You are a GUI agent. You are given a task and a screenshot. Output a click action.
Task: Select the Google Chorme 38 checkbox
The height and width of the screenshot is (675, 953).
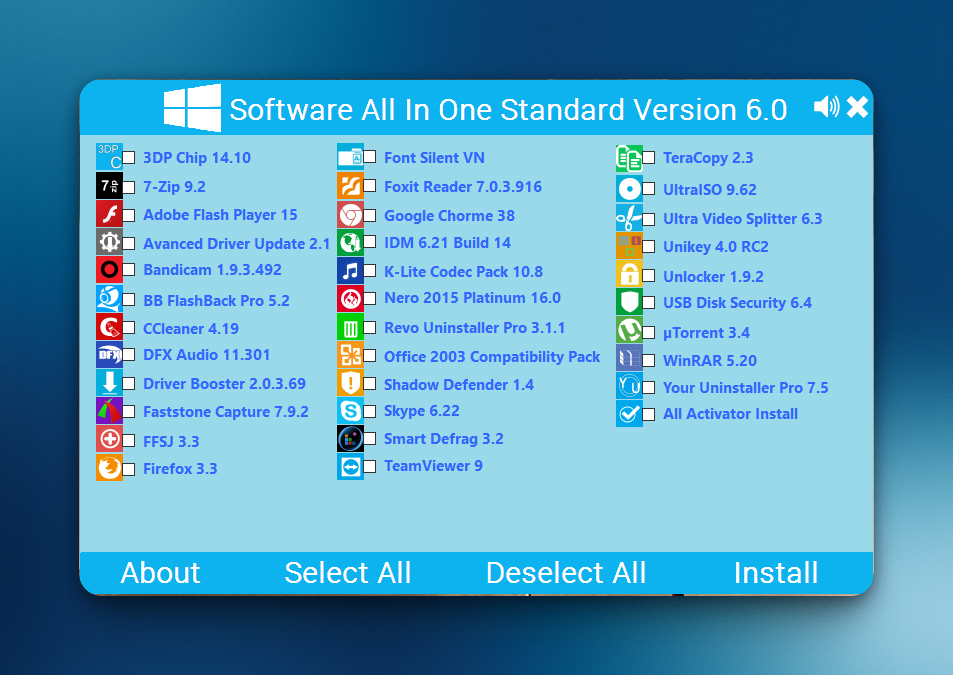370,216
